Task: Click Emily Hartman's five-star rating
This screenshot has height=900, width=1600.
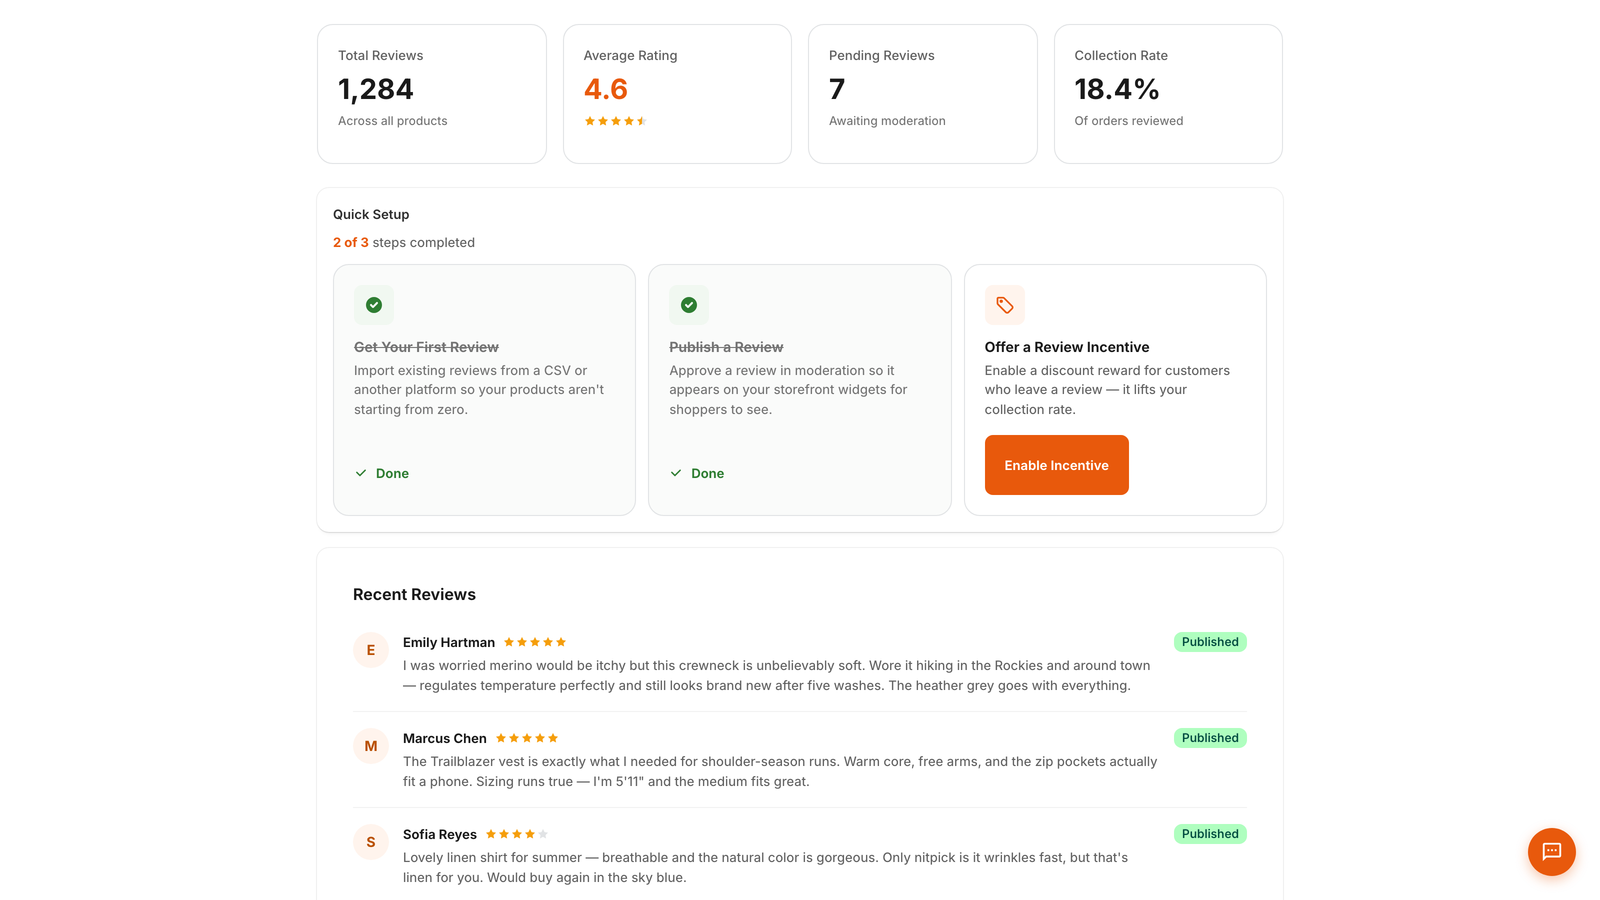Action: tap(535, 642)
